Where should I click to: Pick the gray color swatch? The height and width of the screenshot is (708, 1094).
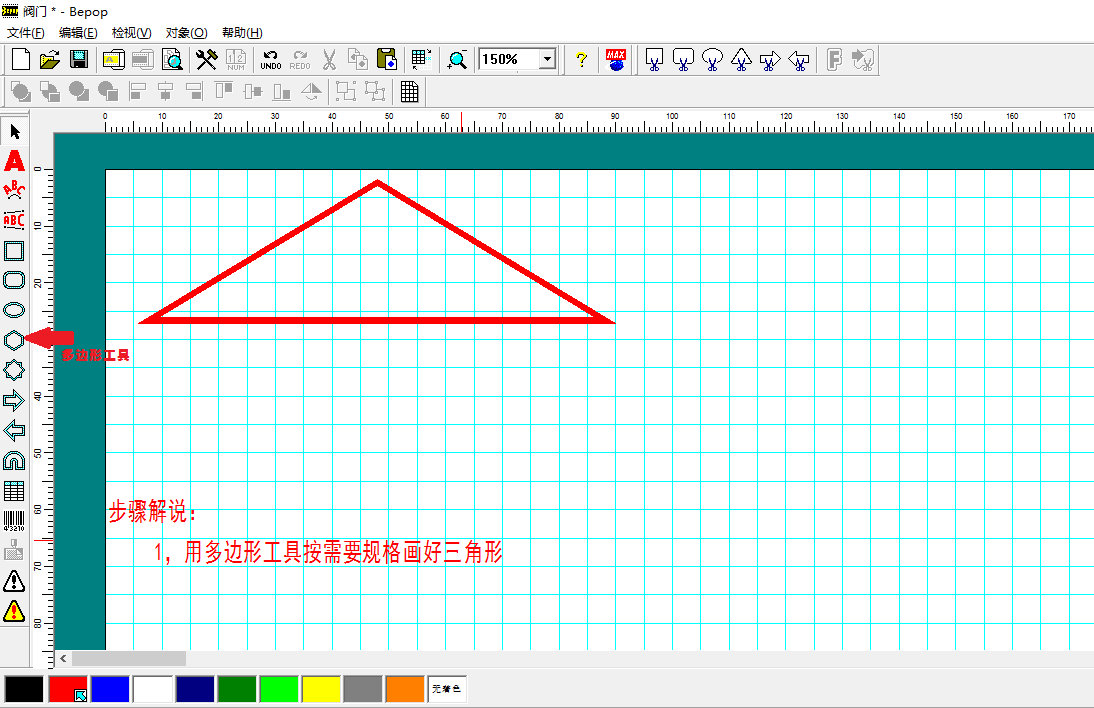pyautogui.click(x=363, y=689)
